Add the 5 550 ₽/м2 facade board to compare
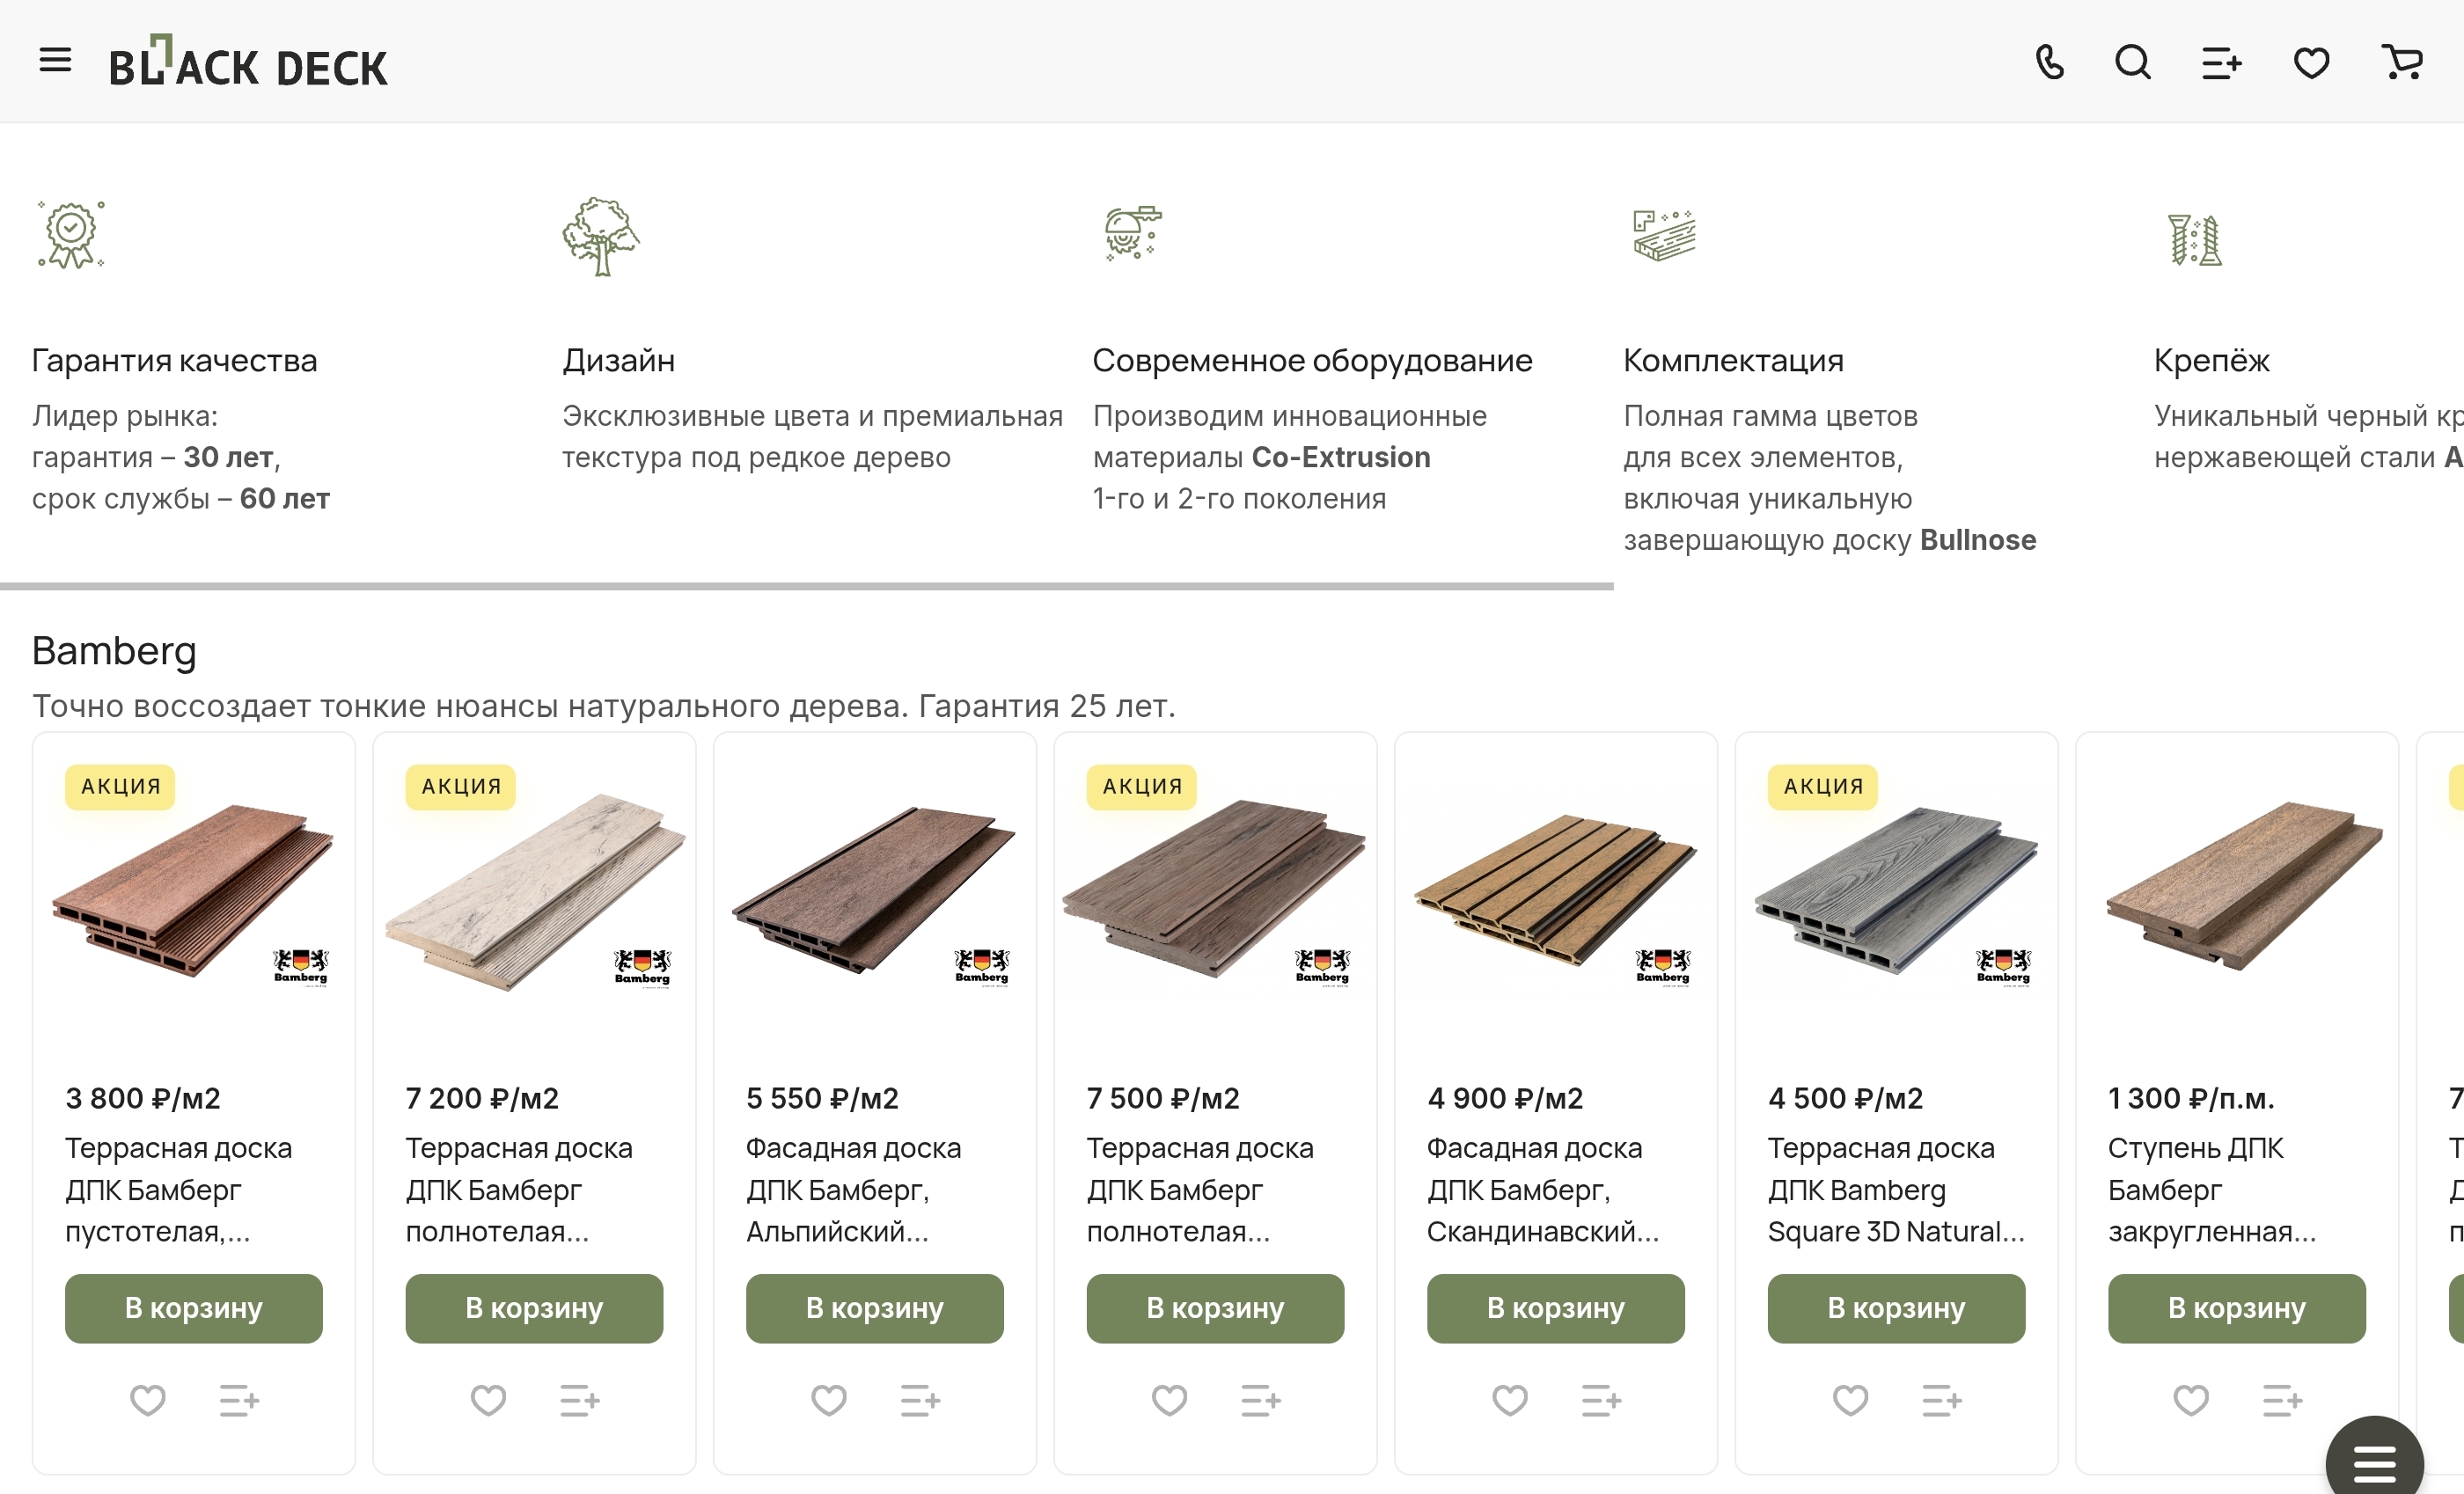 (920, 1400)
